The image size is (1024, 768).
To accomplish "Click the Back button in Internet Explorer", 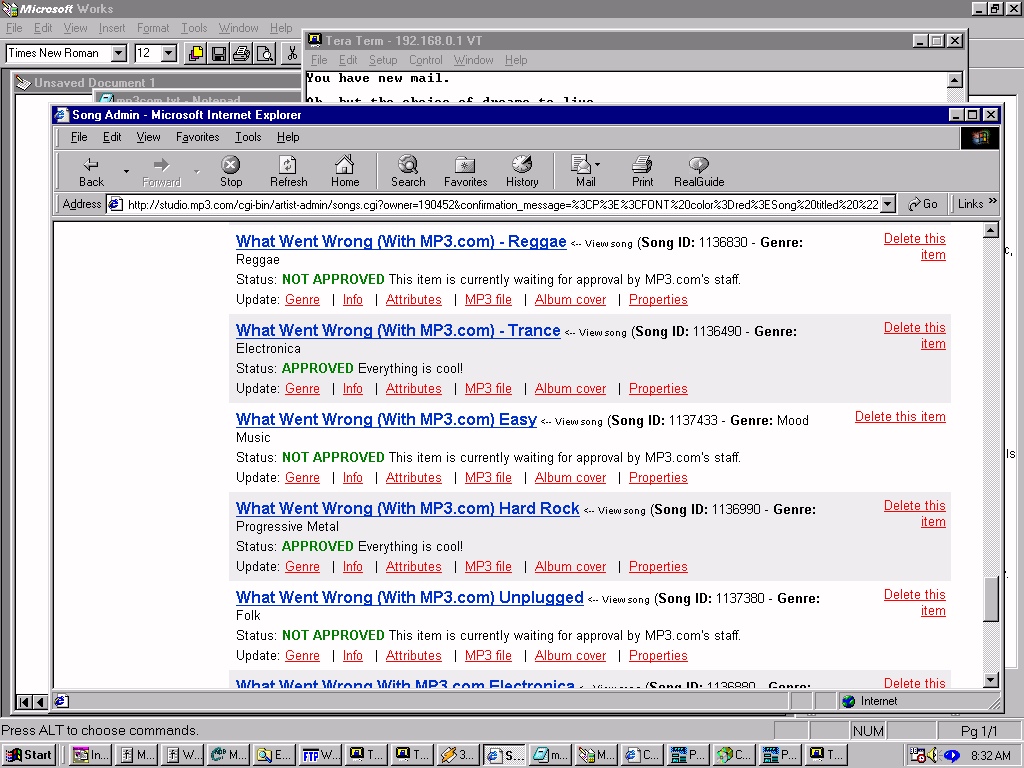I will 91,172.
